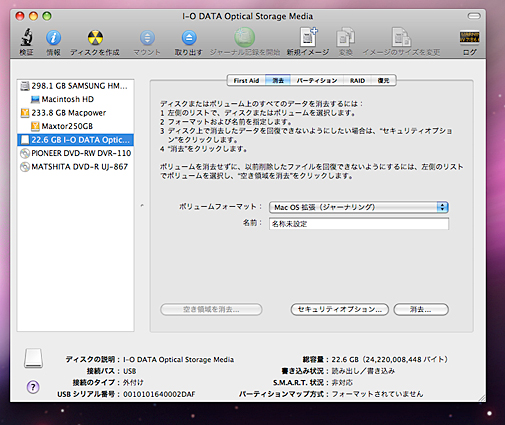The image size is (505, 425).
Task: Open the Volume Format dropdown (Mac OS 拡張)
Action: pos(359,207)
